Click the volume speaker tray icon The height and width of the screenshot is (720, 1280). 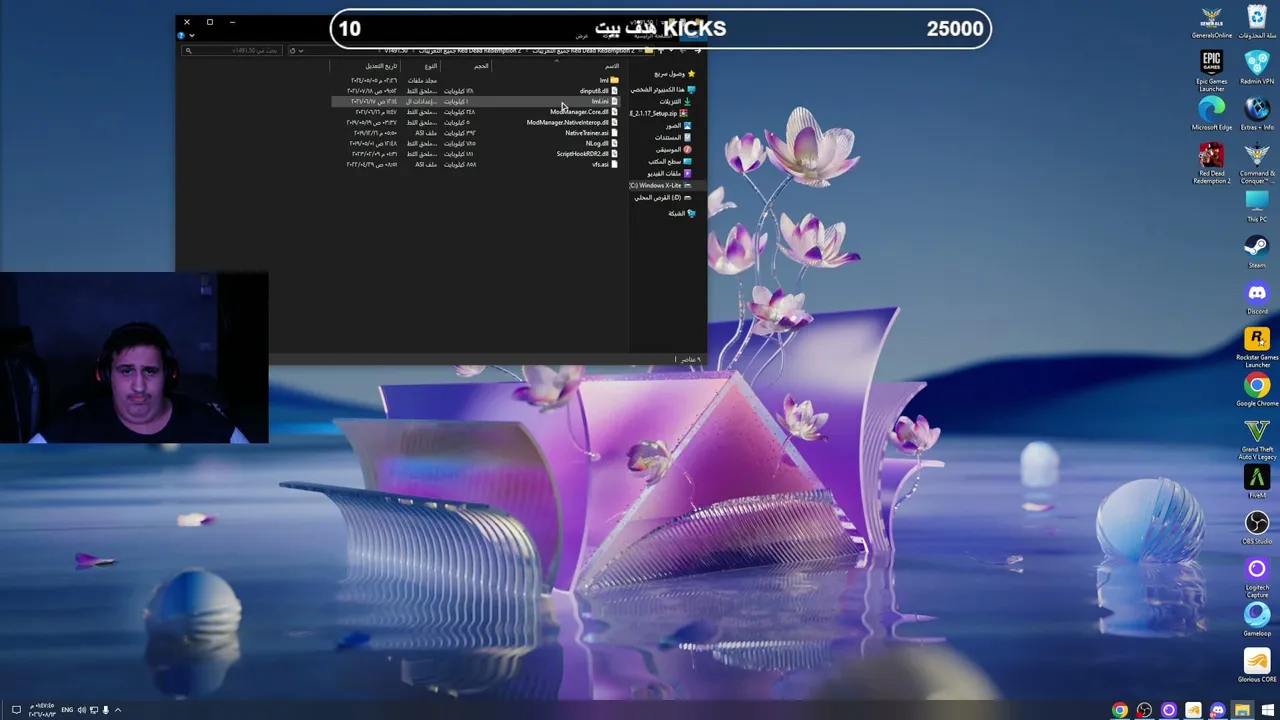click(82, 710)
